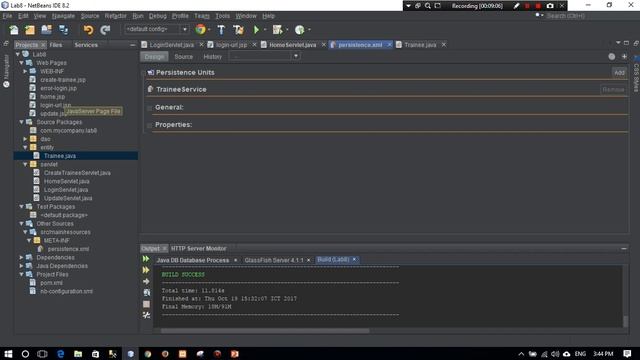
Task: Expand the WEB-INF folder node
Action: [25, 71]
